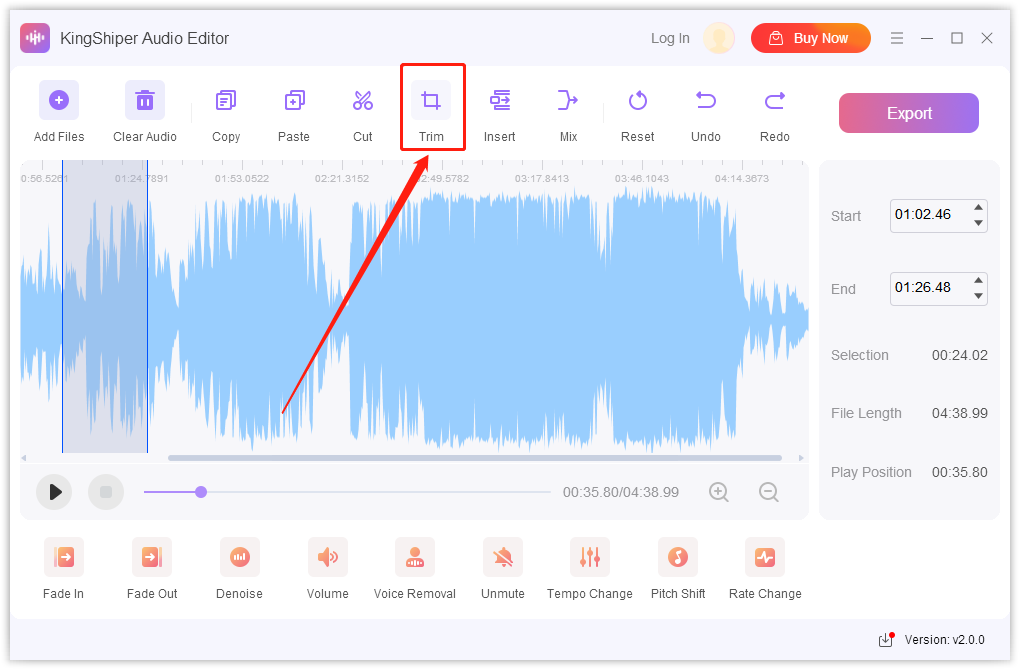Open the Denoise effect

pos(239,557)
